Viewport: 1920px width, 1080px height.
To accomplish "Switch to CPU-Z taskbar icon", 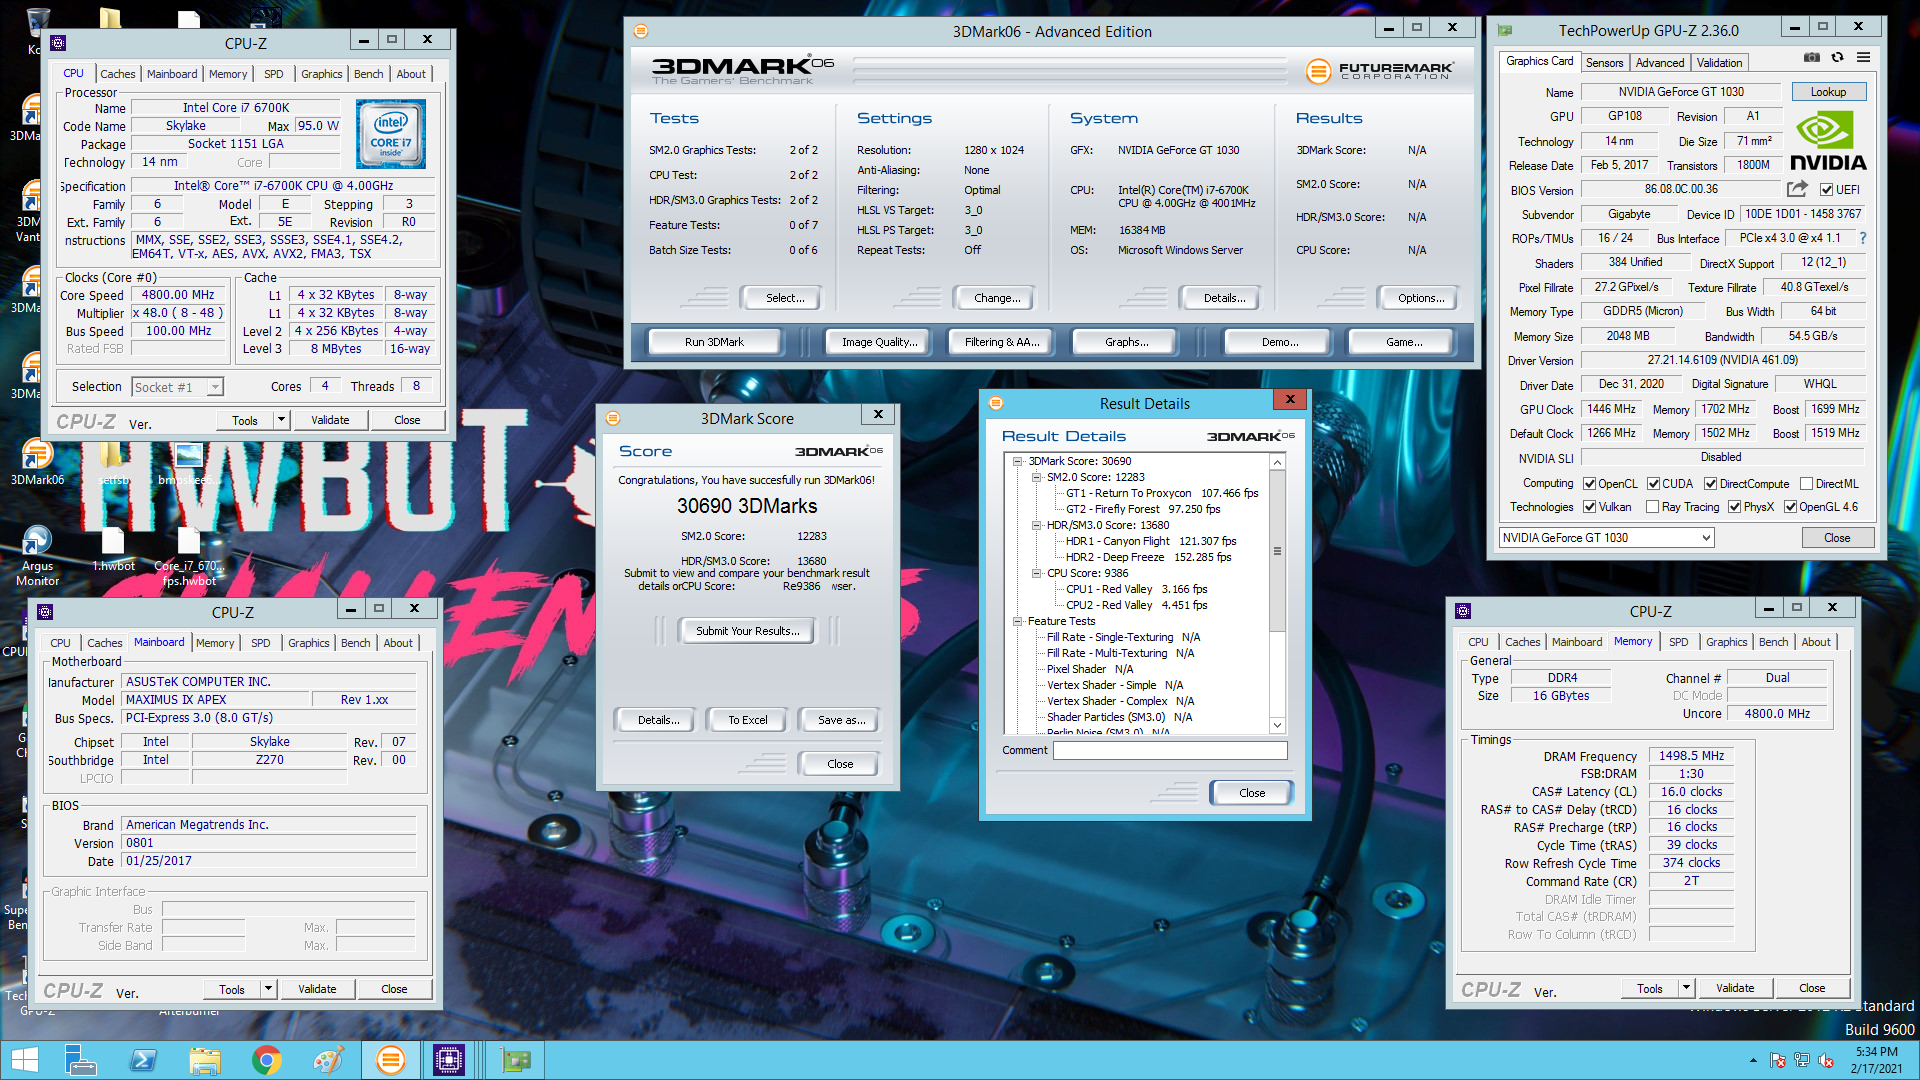I will (x=449, y=1060).
